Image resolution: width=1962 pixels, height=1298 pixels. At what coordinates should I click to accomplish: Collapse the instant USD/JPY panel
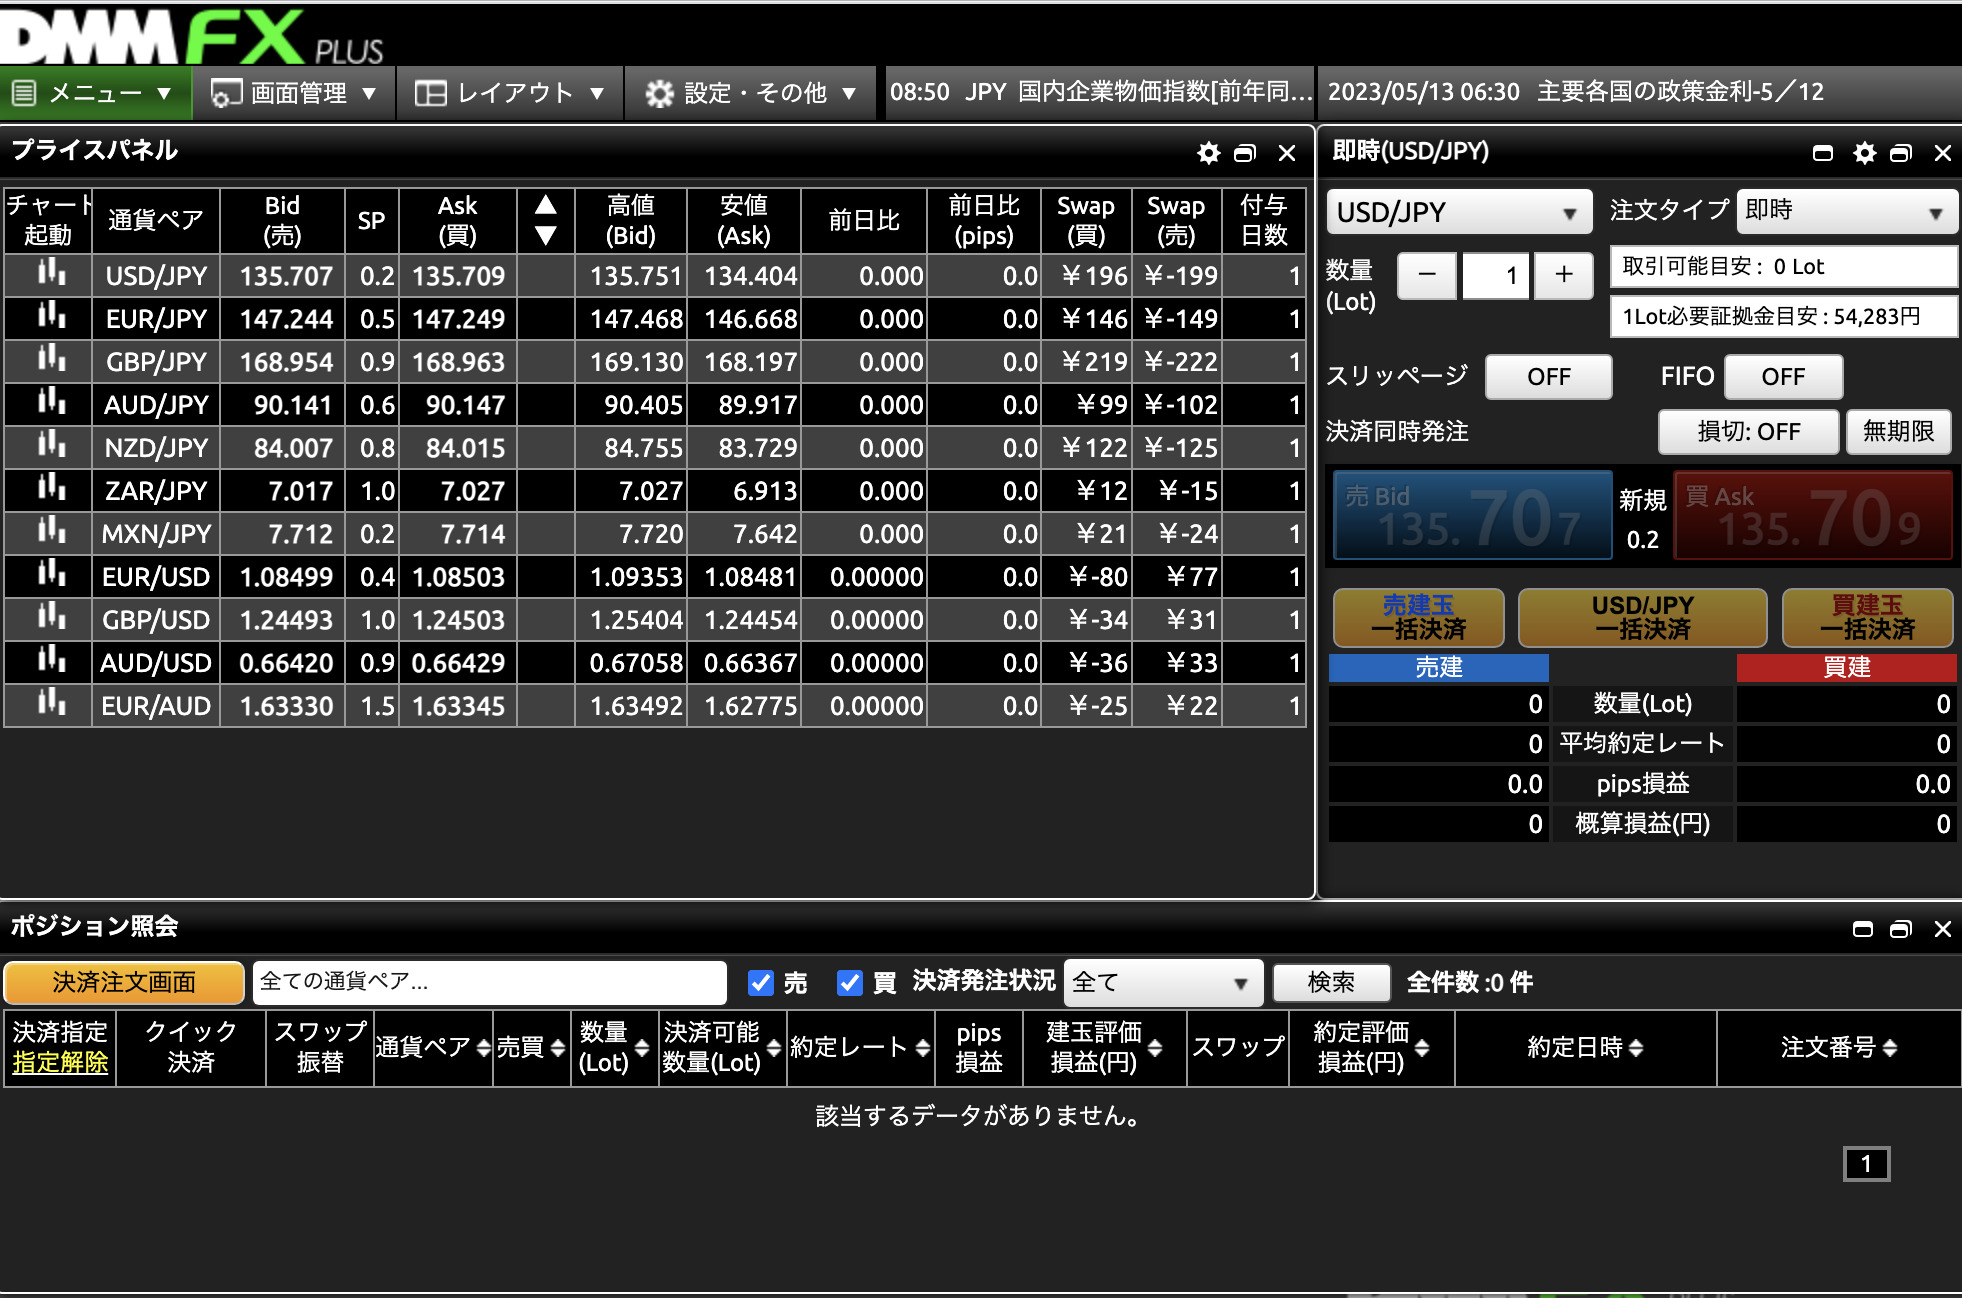coord(1823,153)
